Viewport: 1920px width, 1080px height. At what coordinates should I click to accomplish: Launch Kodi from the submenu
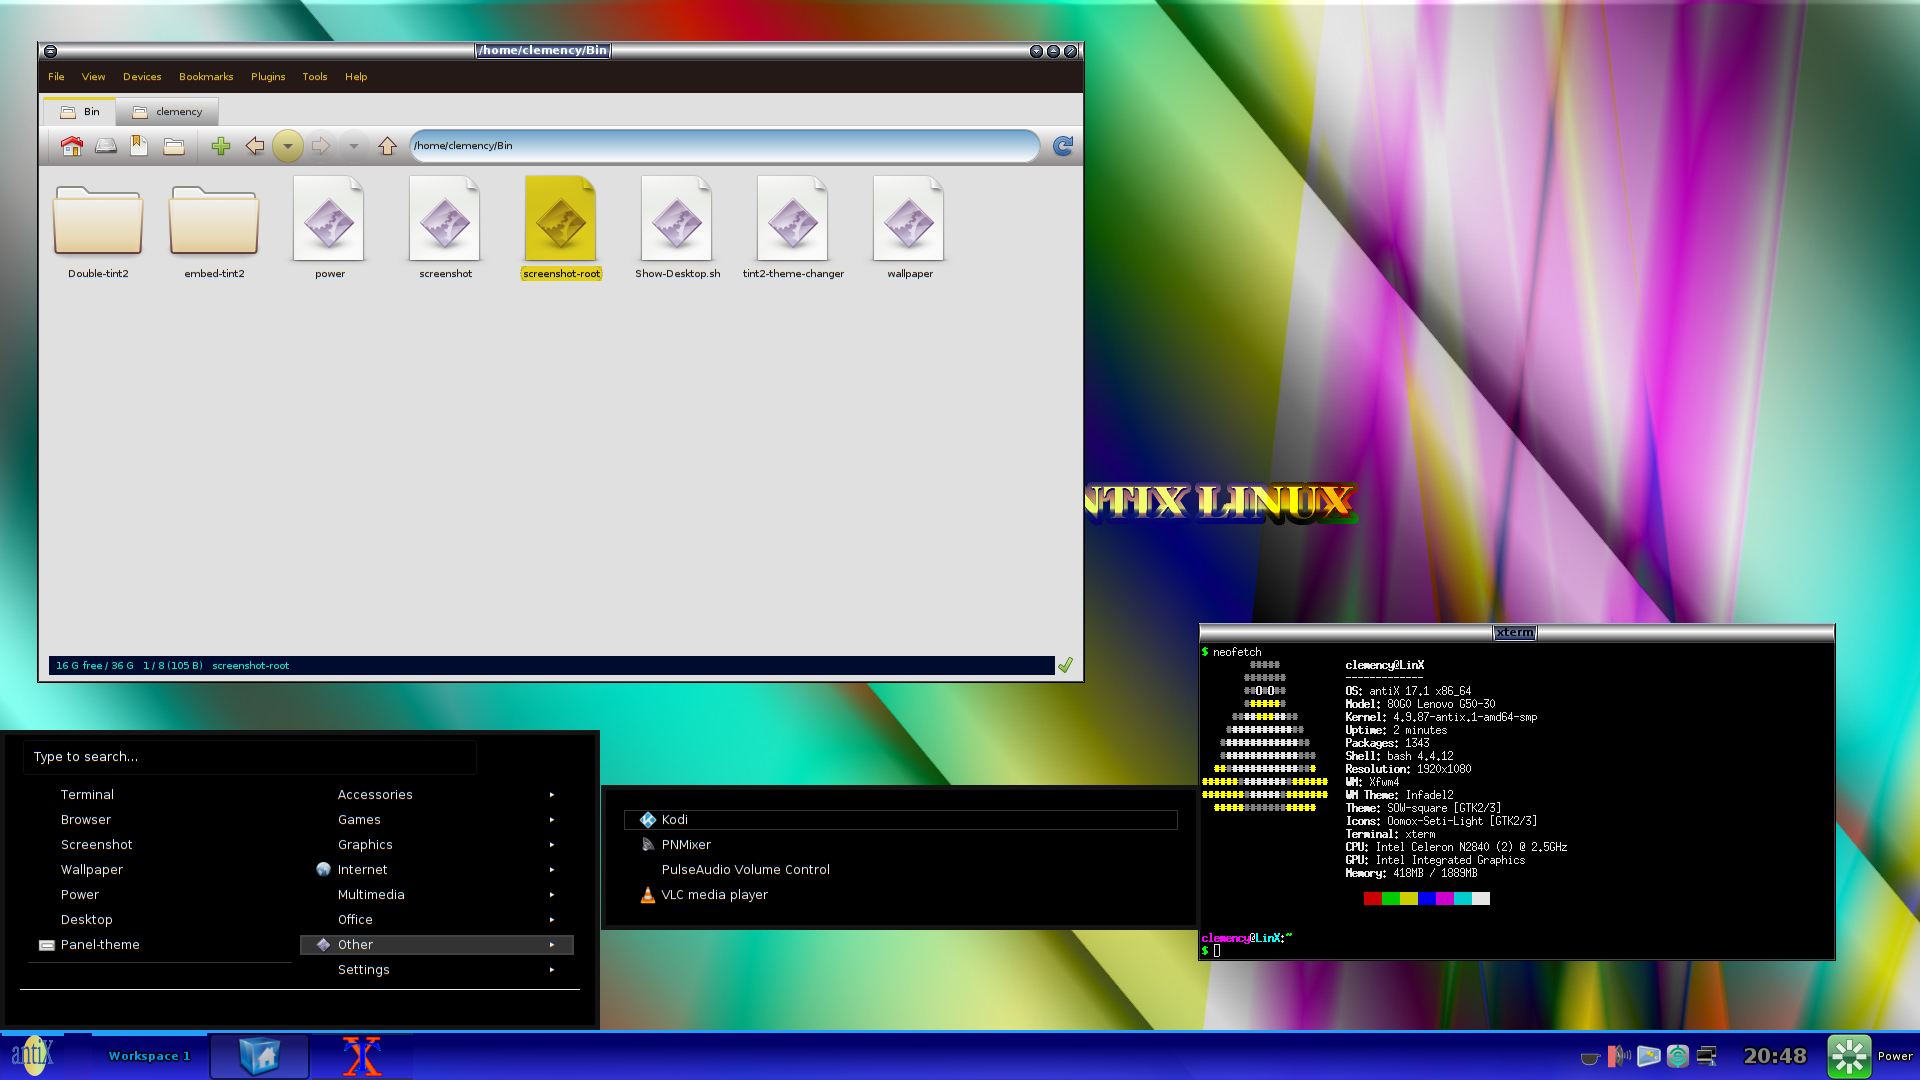coord(901,820)
